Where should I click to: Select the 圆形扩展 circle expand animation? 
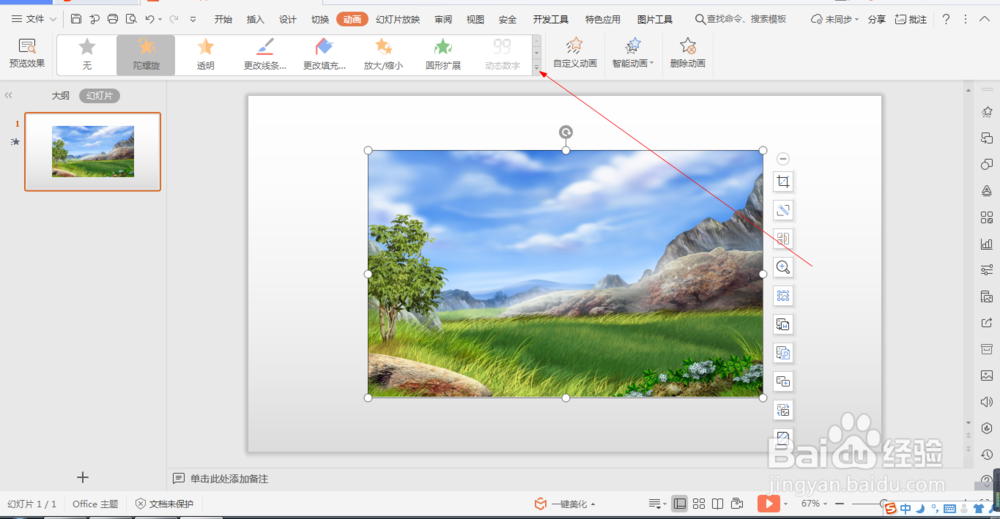pos(443,55)
